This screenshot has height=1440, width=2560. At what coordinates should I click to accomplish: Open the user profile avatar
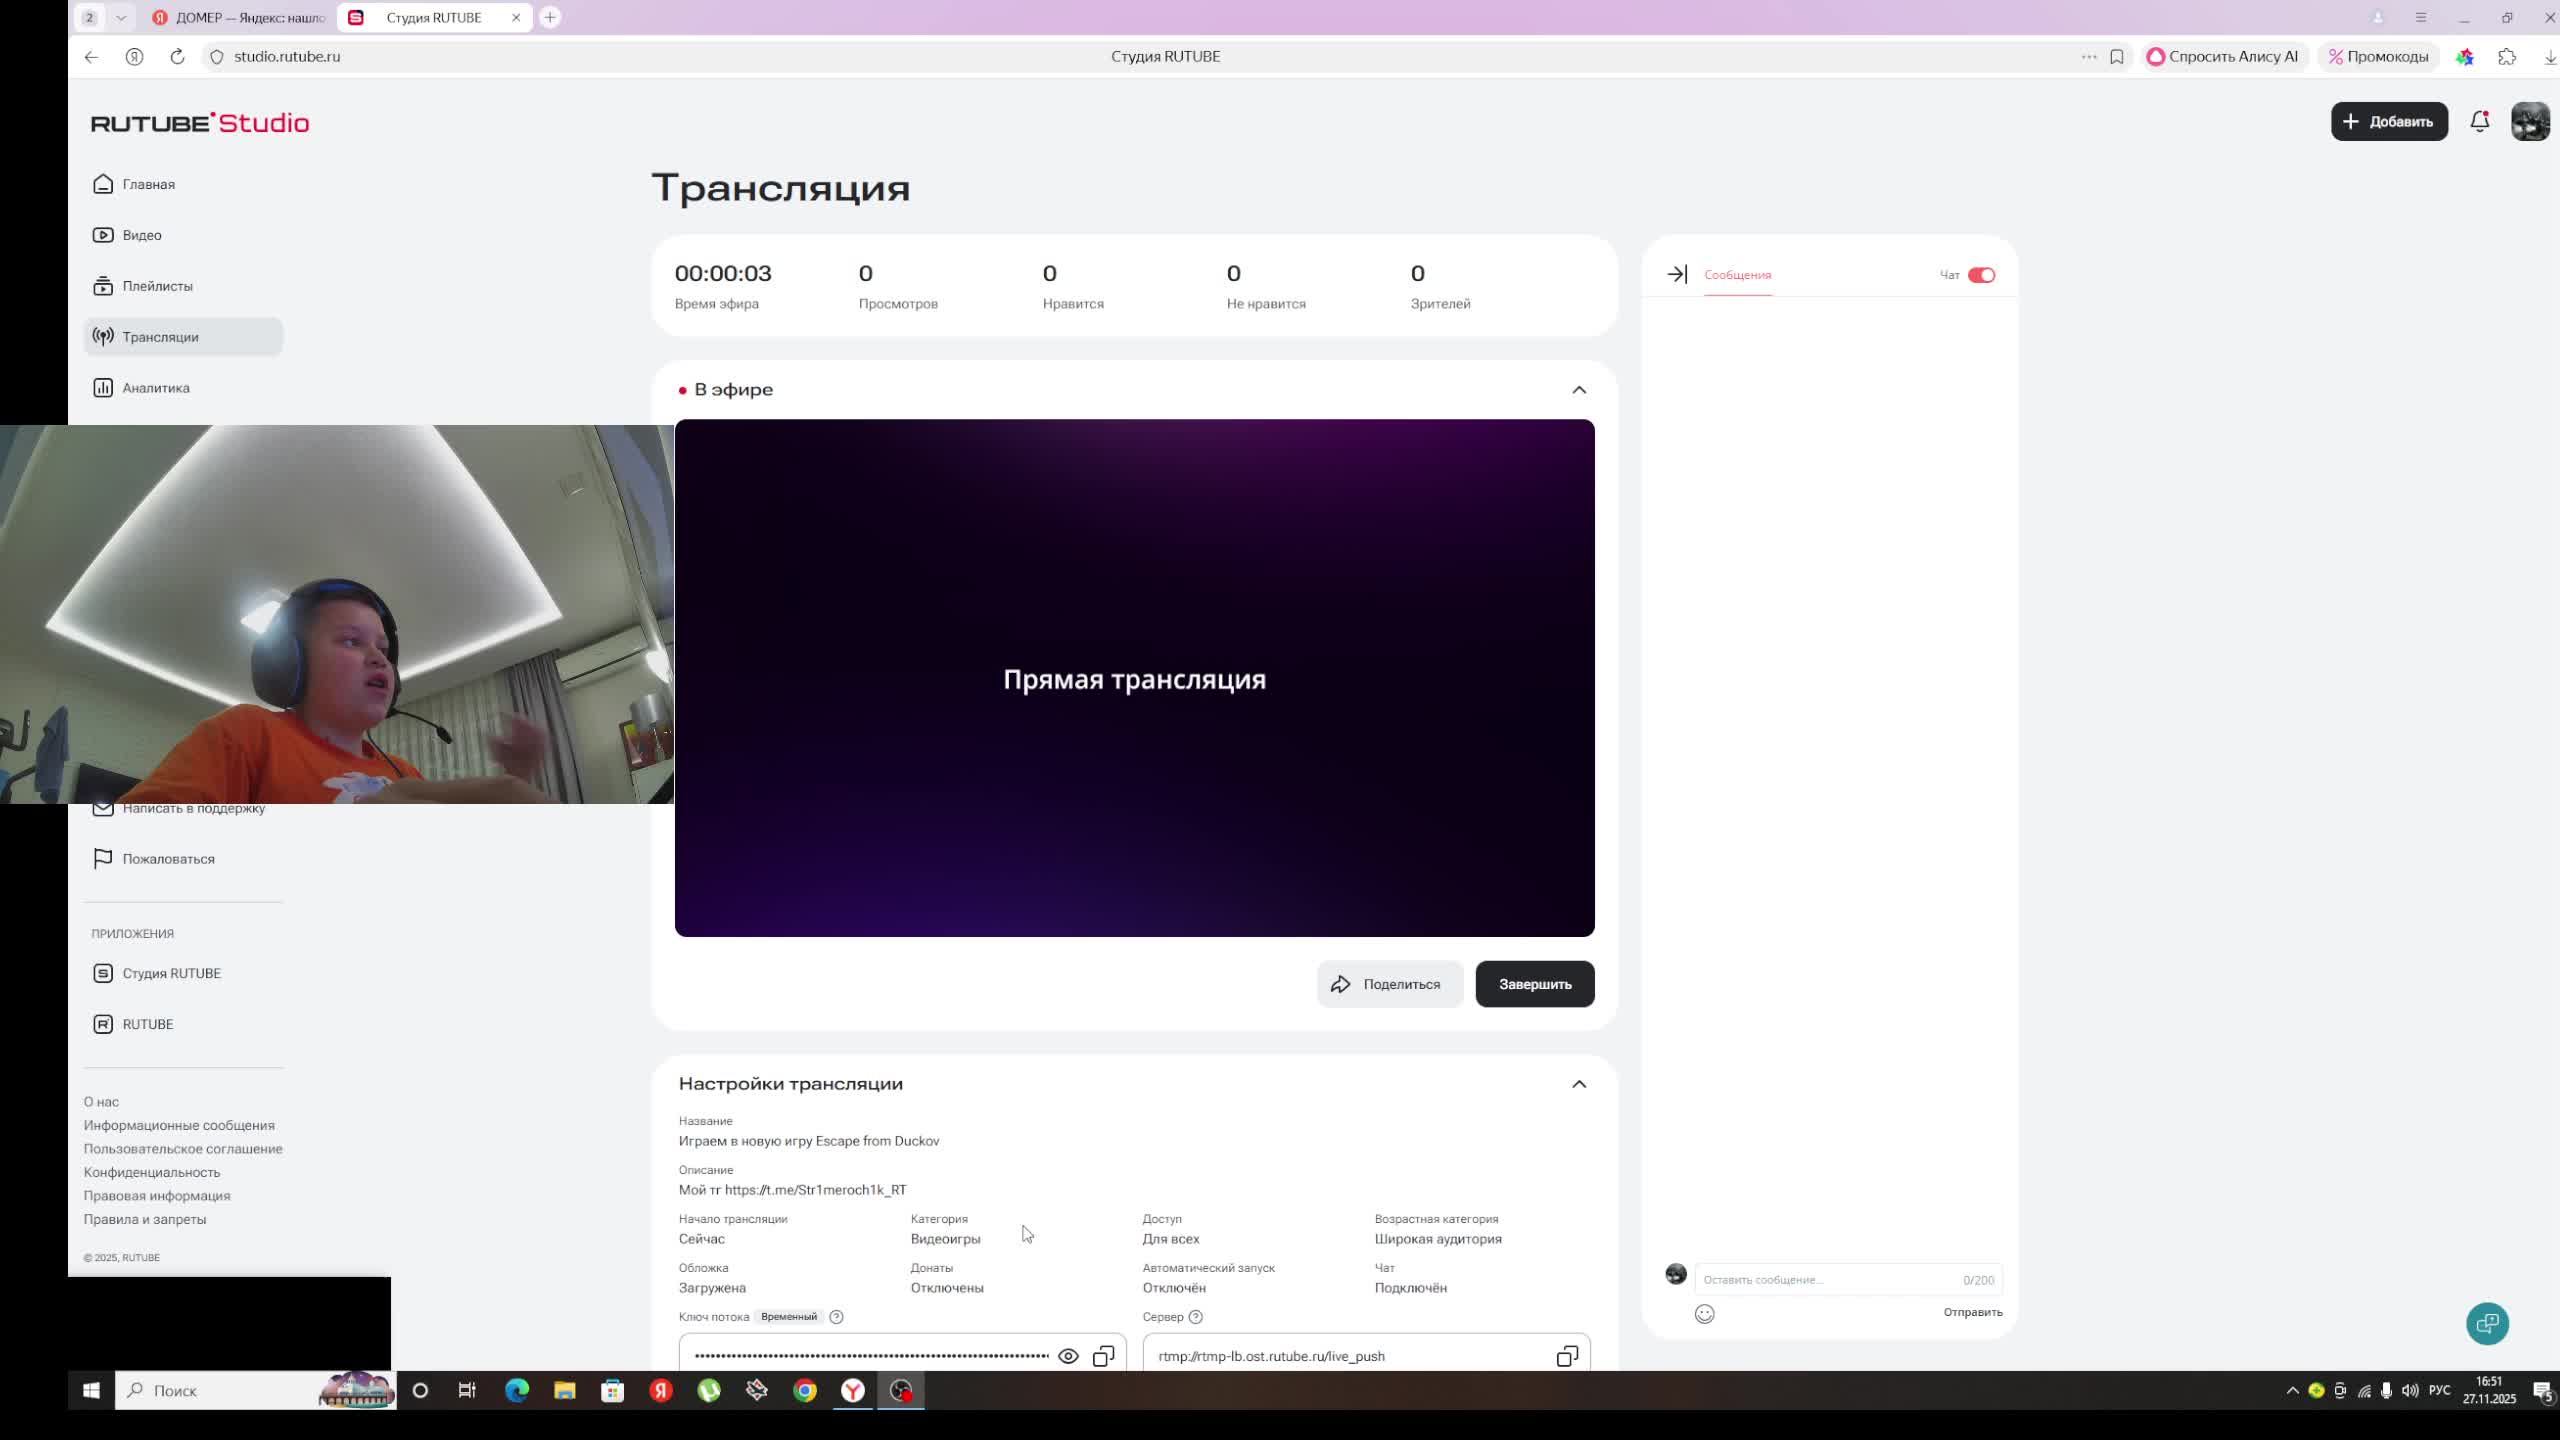(2530, 122)
